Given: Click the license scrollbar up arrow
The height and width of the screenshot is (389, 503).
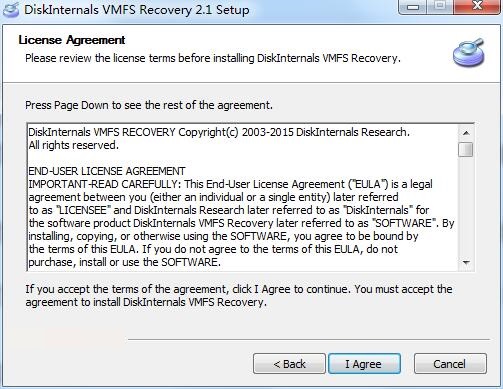Looking at the screenshot, I should (x=466, y=133).
